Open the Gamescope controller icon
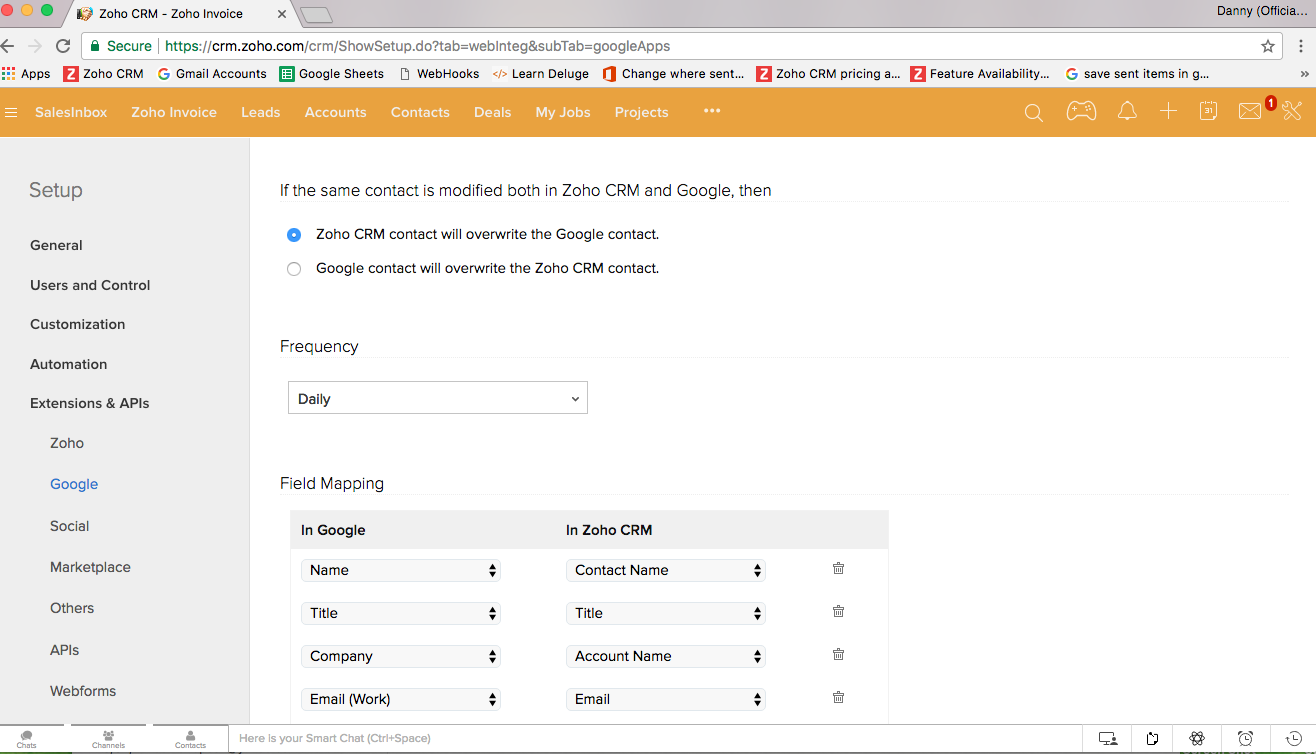Image resolution: width=1316 pixels, height=754 pixels. point(1081,112)
